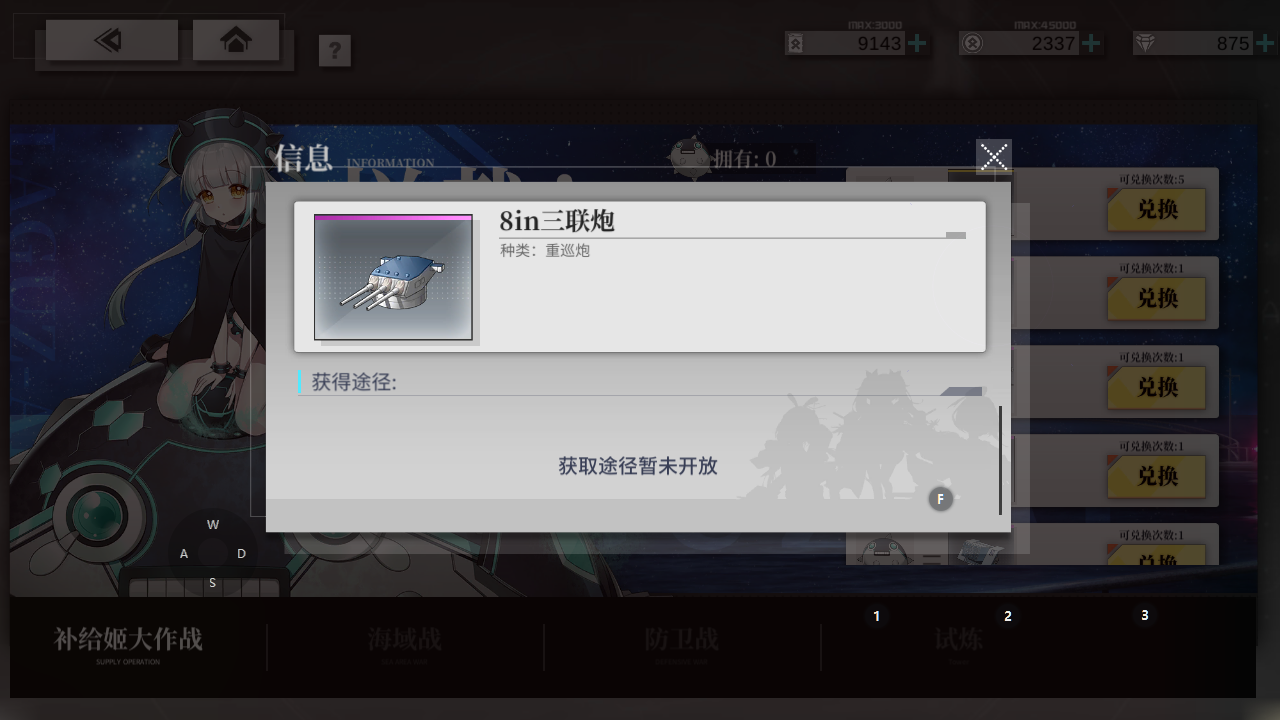Add more of the 9143 resource

click(917, 43)
